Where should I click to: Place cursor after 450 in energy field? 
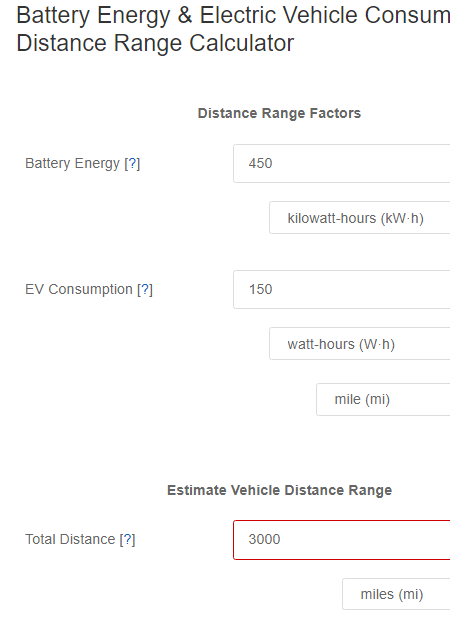point(273,163)
